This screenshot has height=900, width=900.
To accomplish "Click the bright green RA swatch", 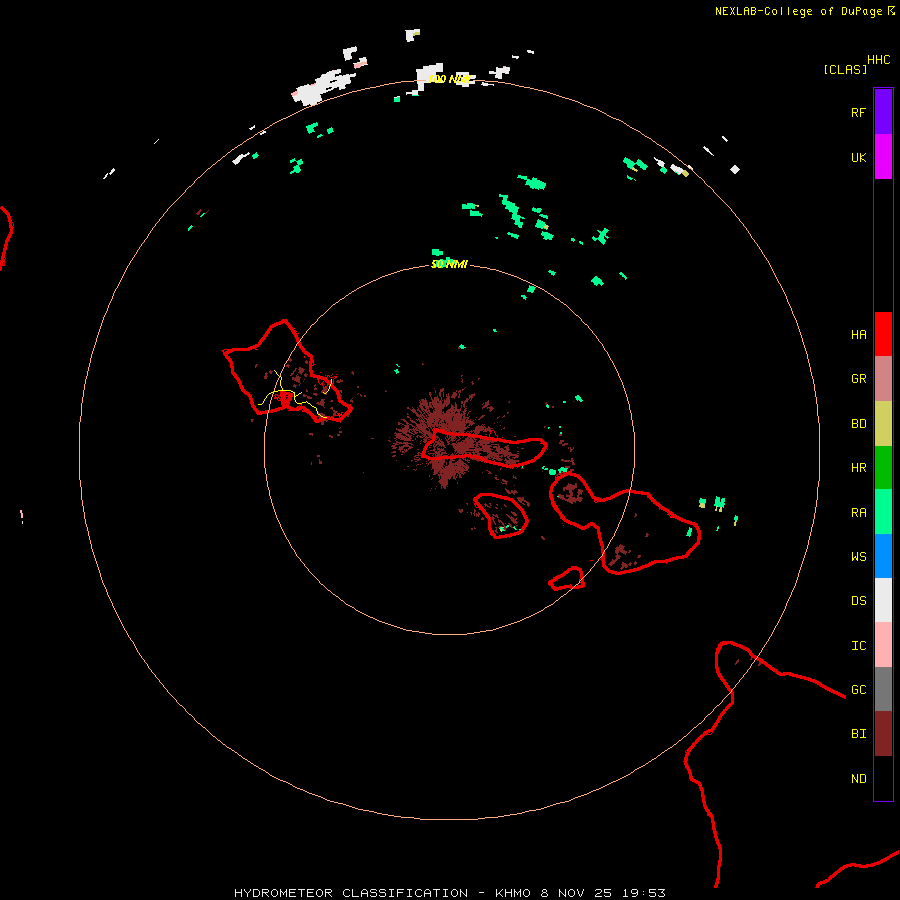I will coord(883,512).
